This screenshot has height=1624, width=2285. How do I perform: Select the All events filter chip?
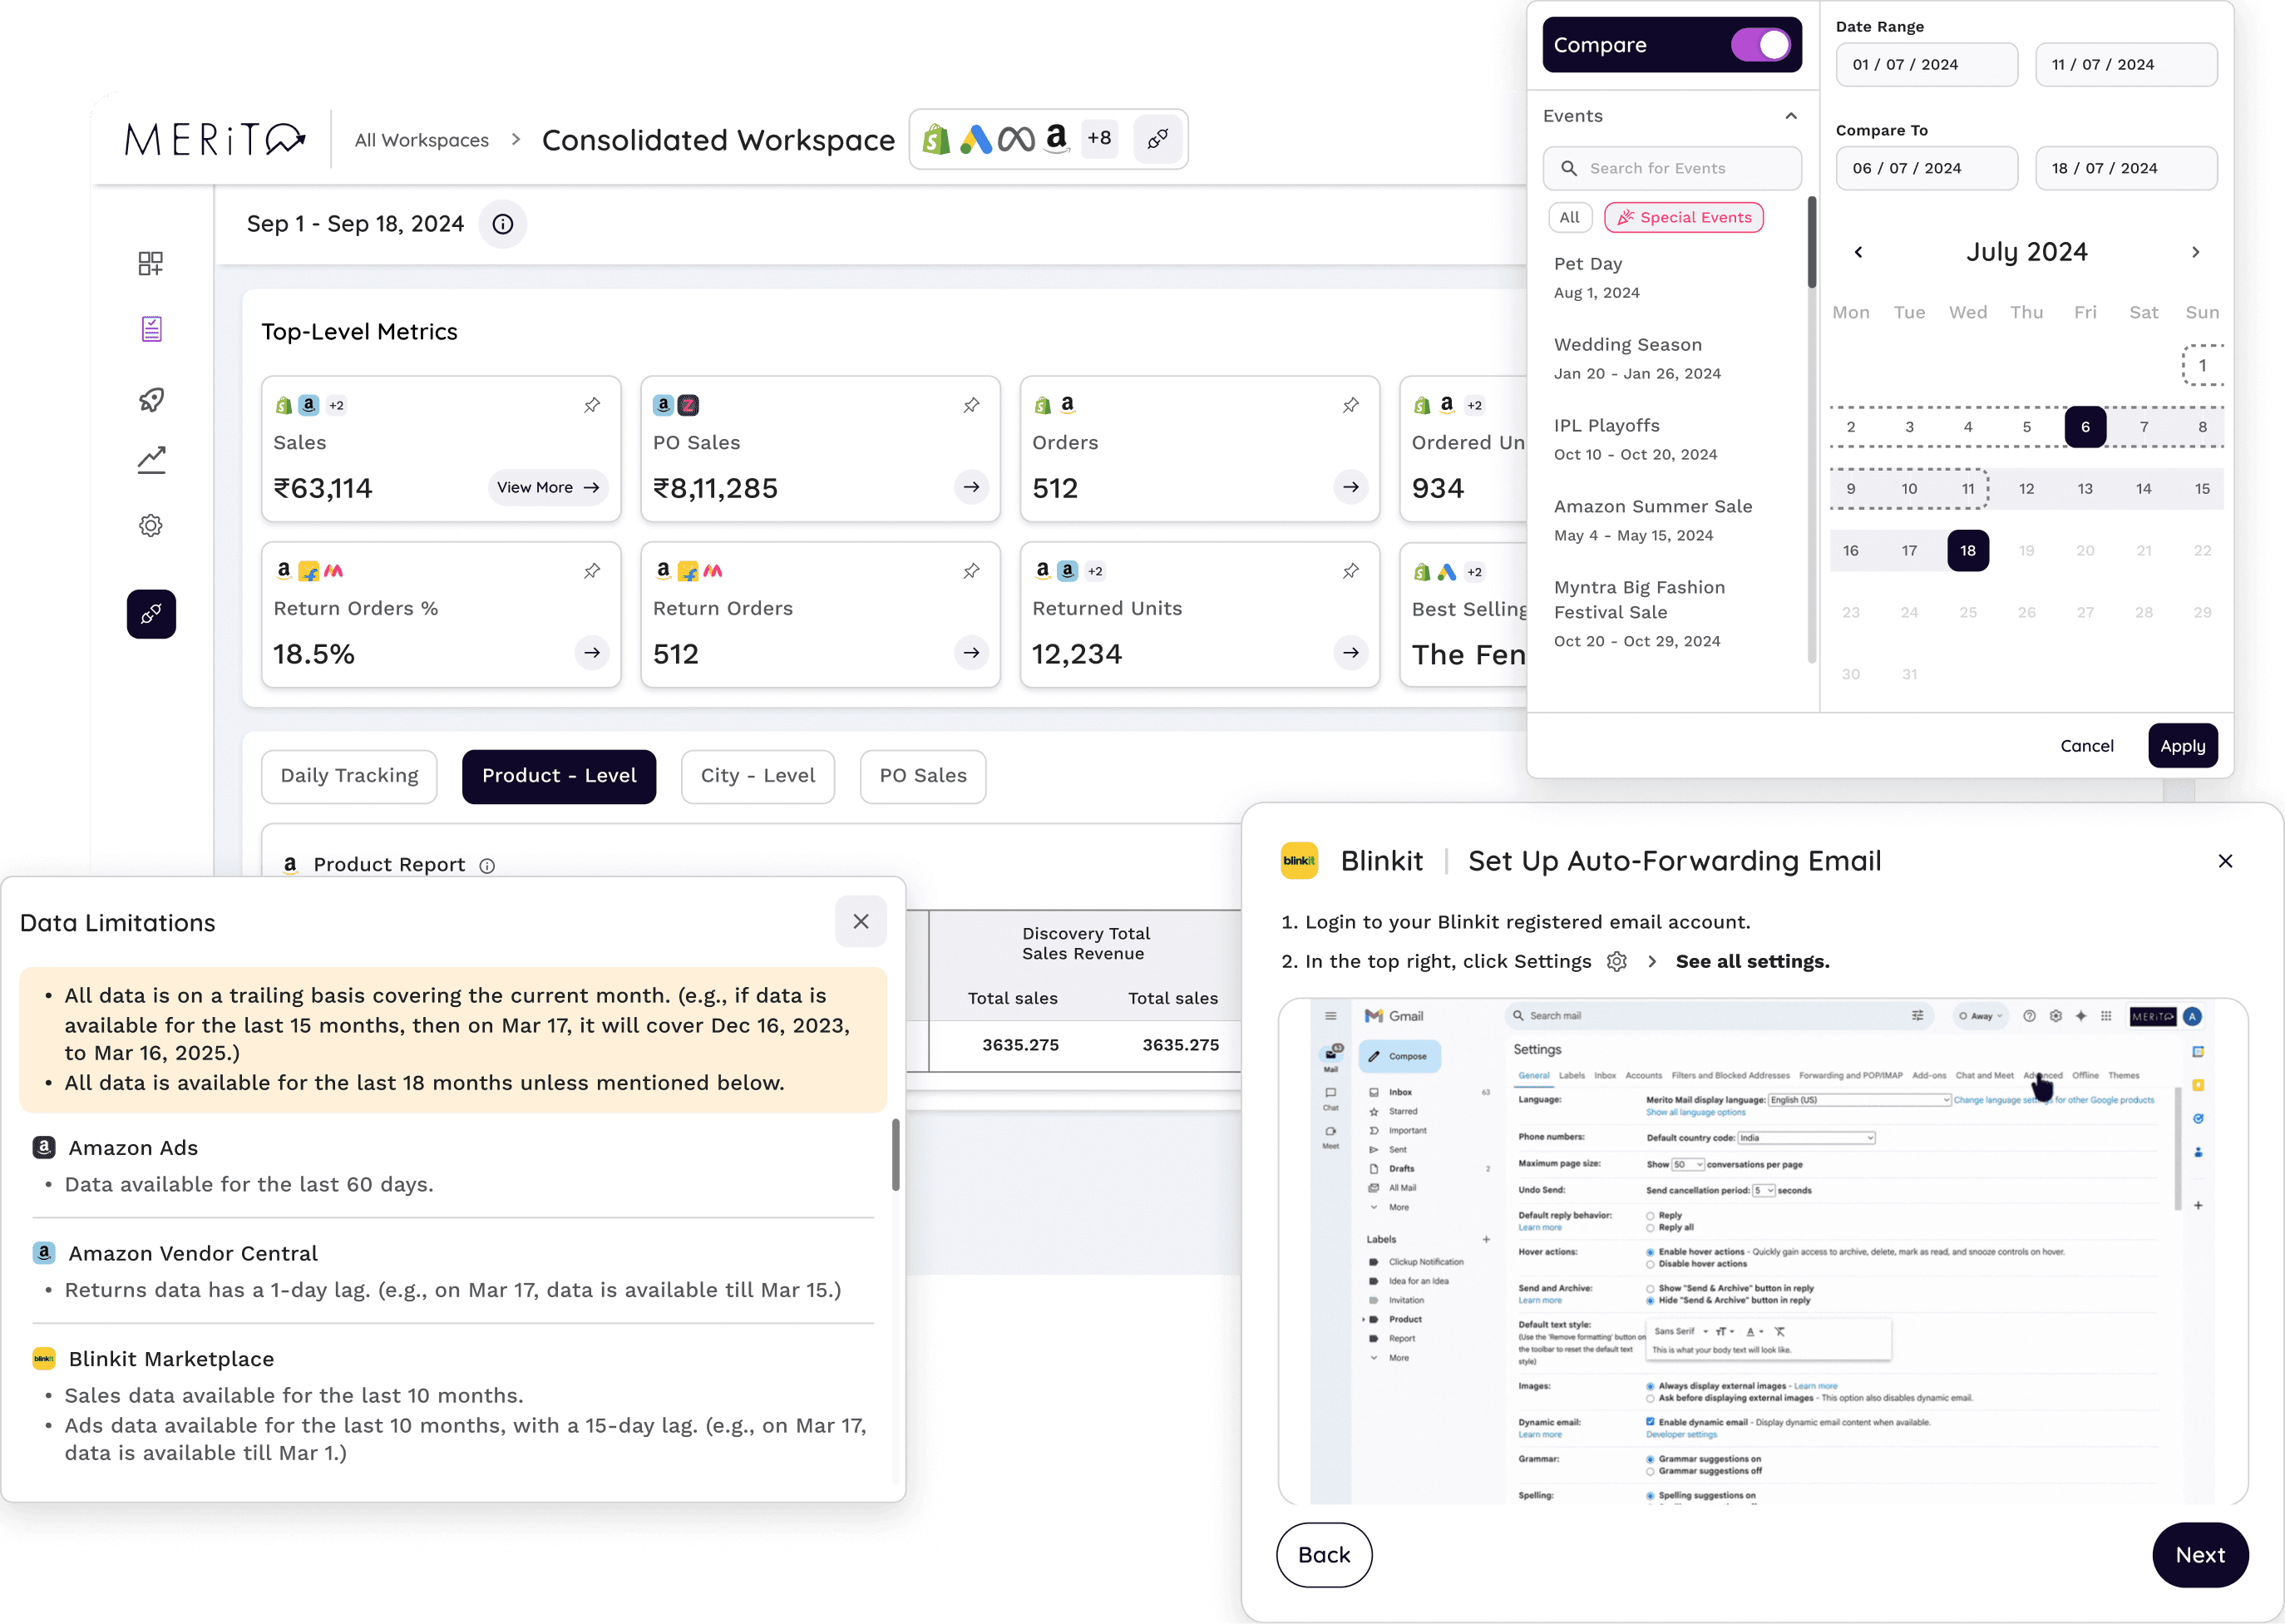tap(1569, 217)
